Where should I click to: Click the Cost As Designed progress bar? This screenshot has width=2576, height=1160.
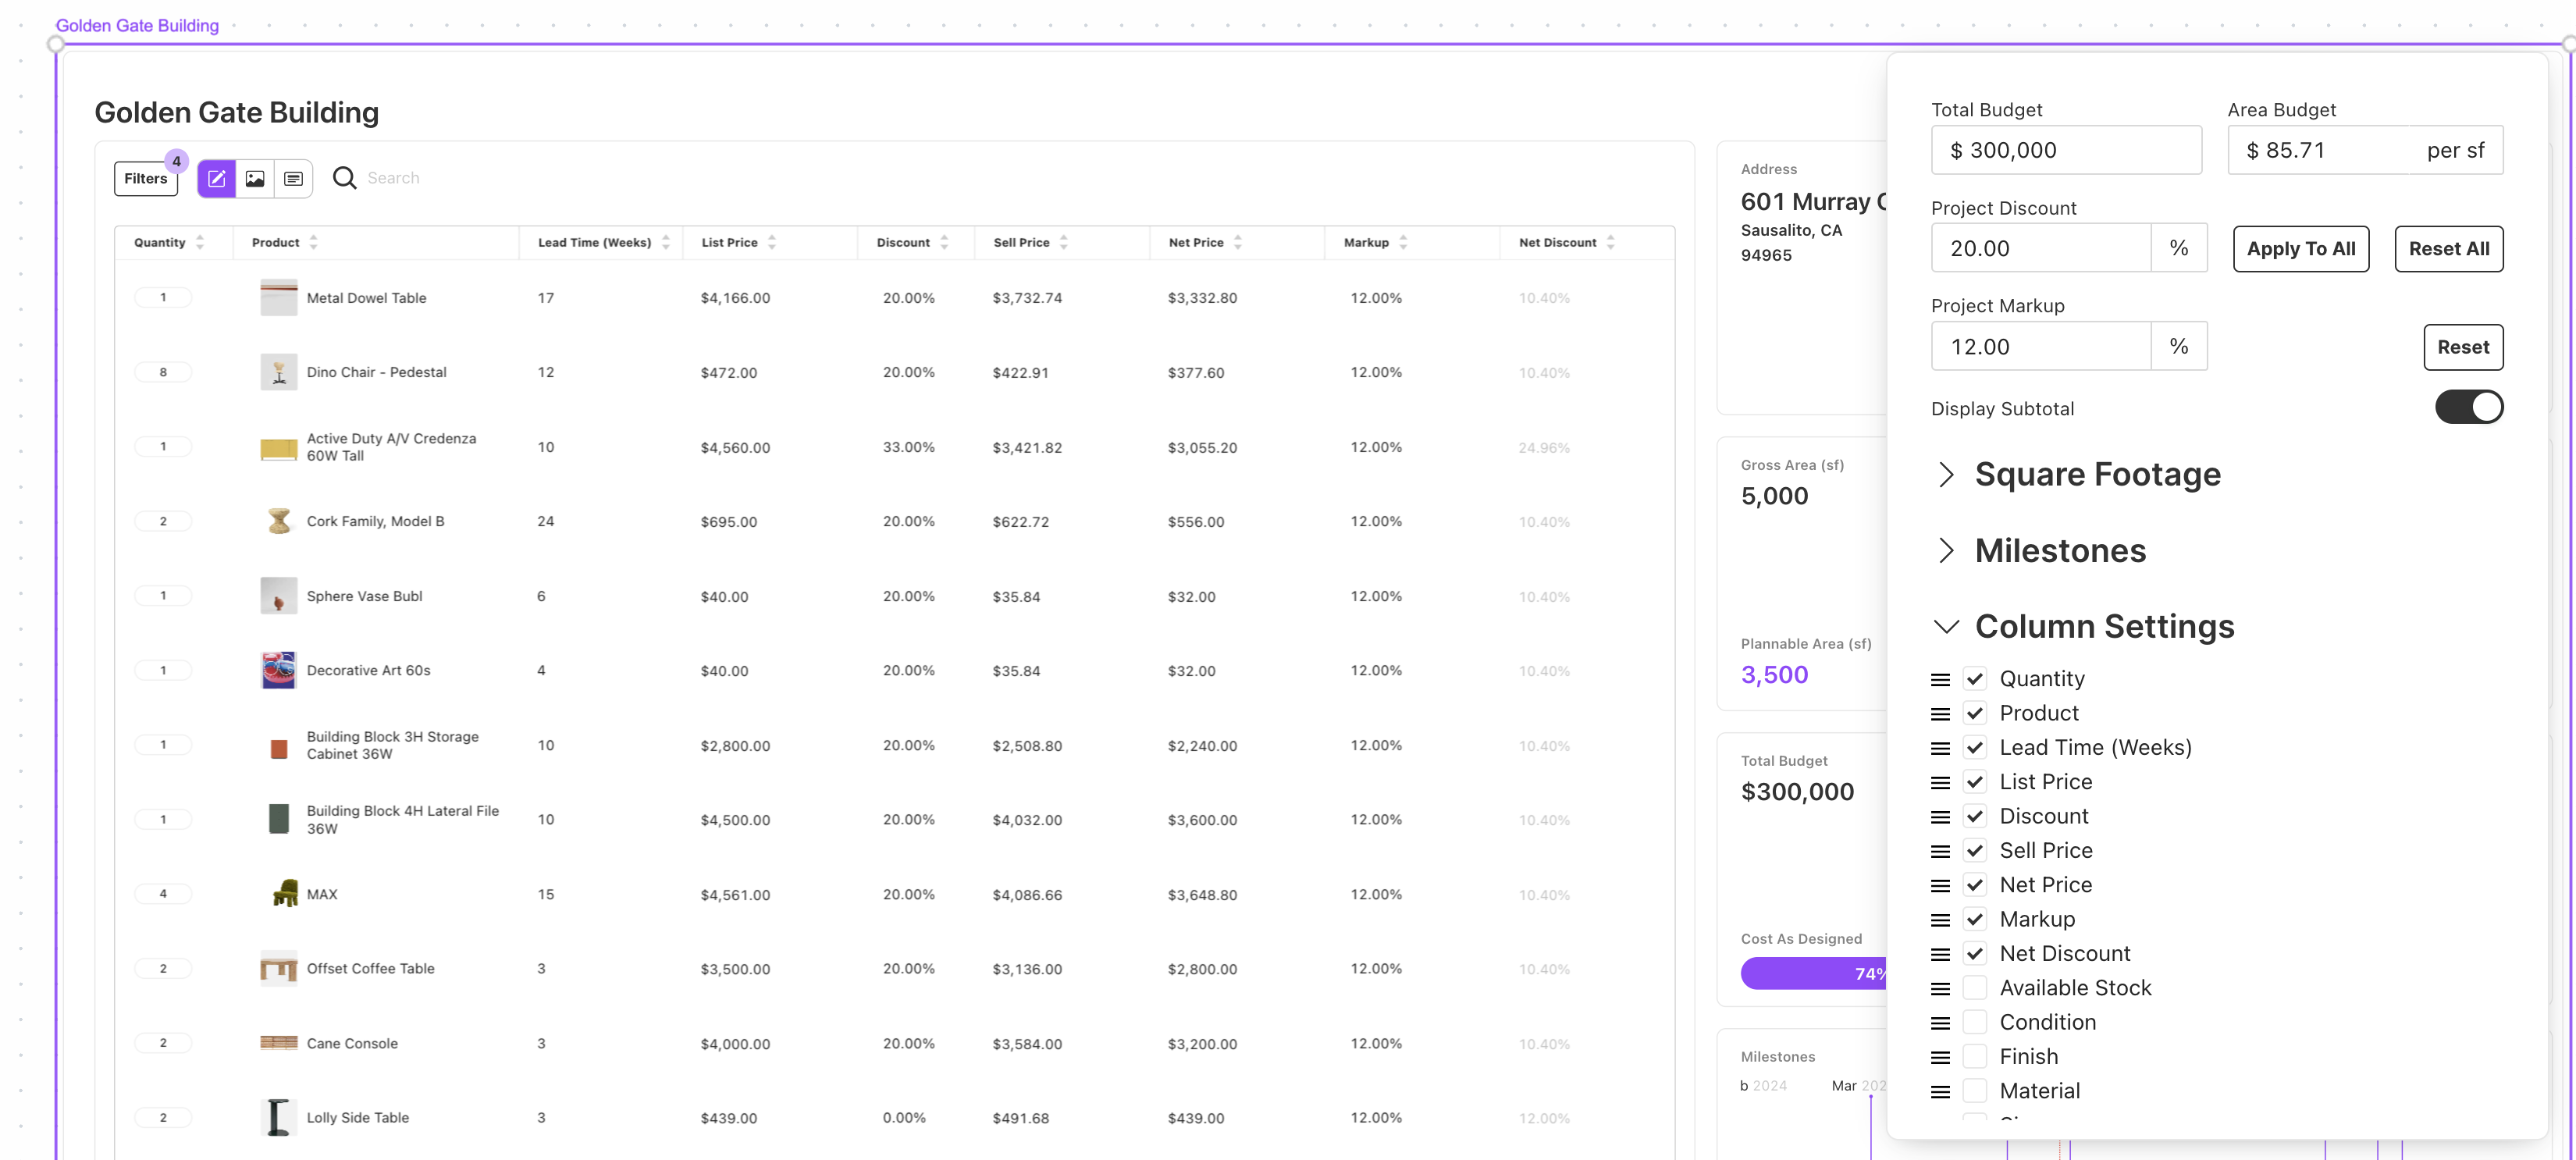(x=1812, y=973)
